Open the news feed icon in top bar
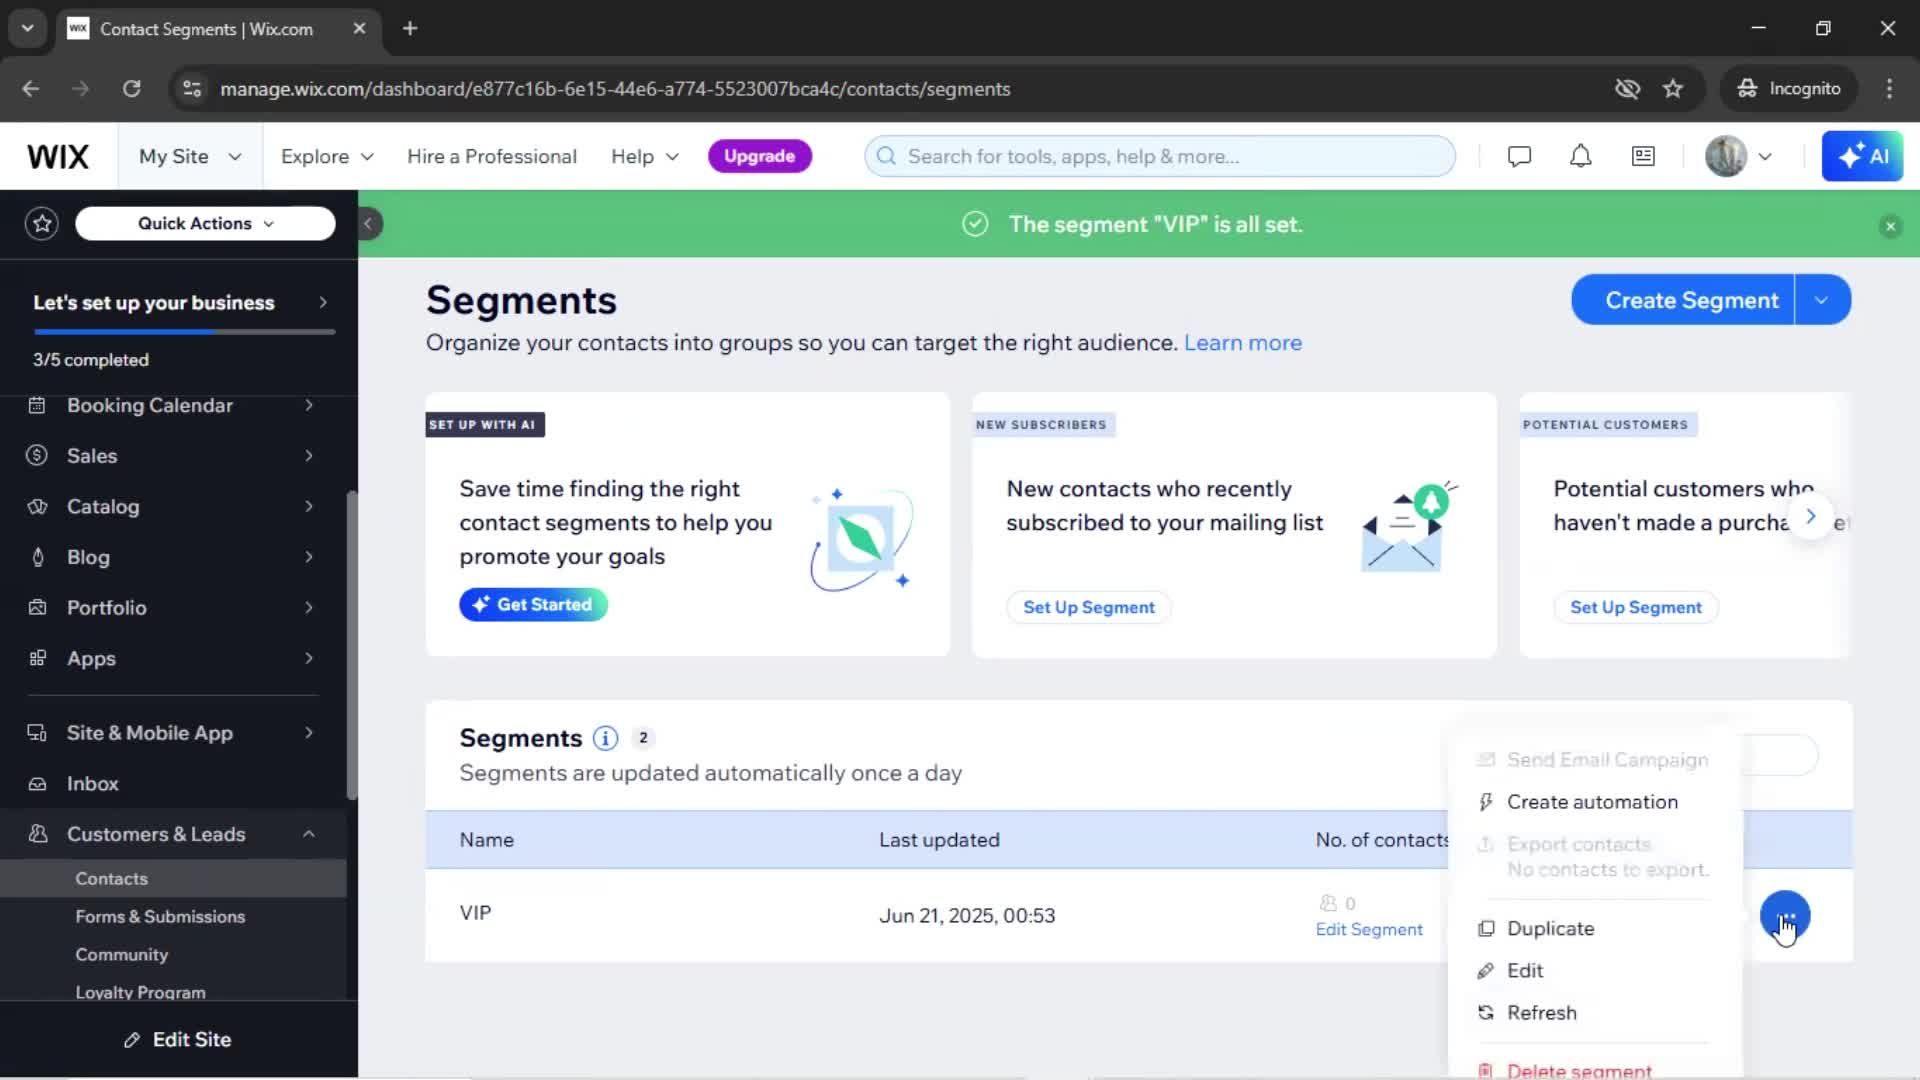Image resolution: width=1920 pixels, height=1080 pixels. click(1643, 156)
